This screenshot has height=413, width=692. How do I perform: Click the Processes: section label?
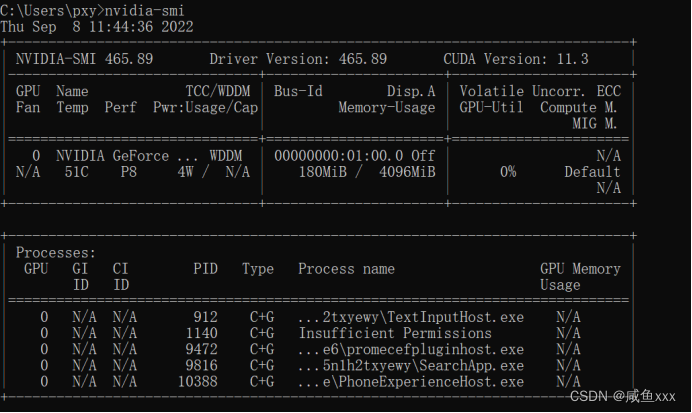pos(56,252)
